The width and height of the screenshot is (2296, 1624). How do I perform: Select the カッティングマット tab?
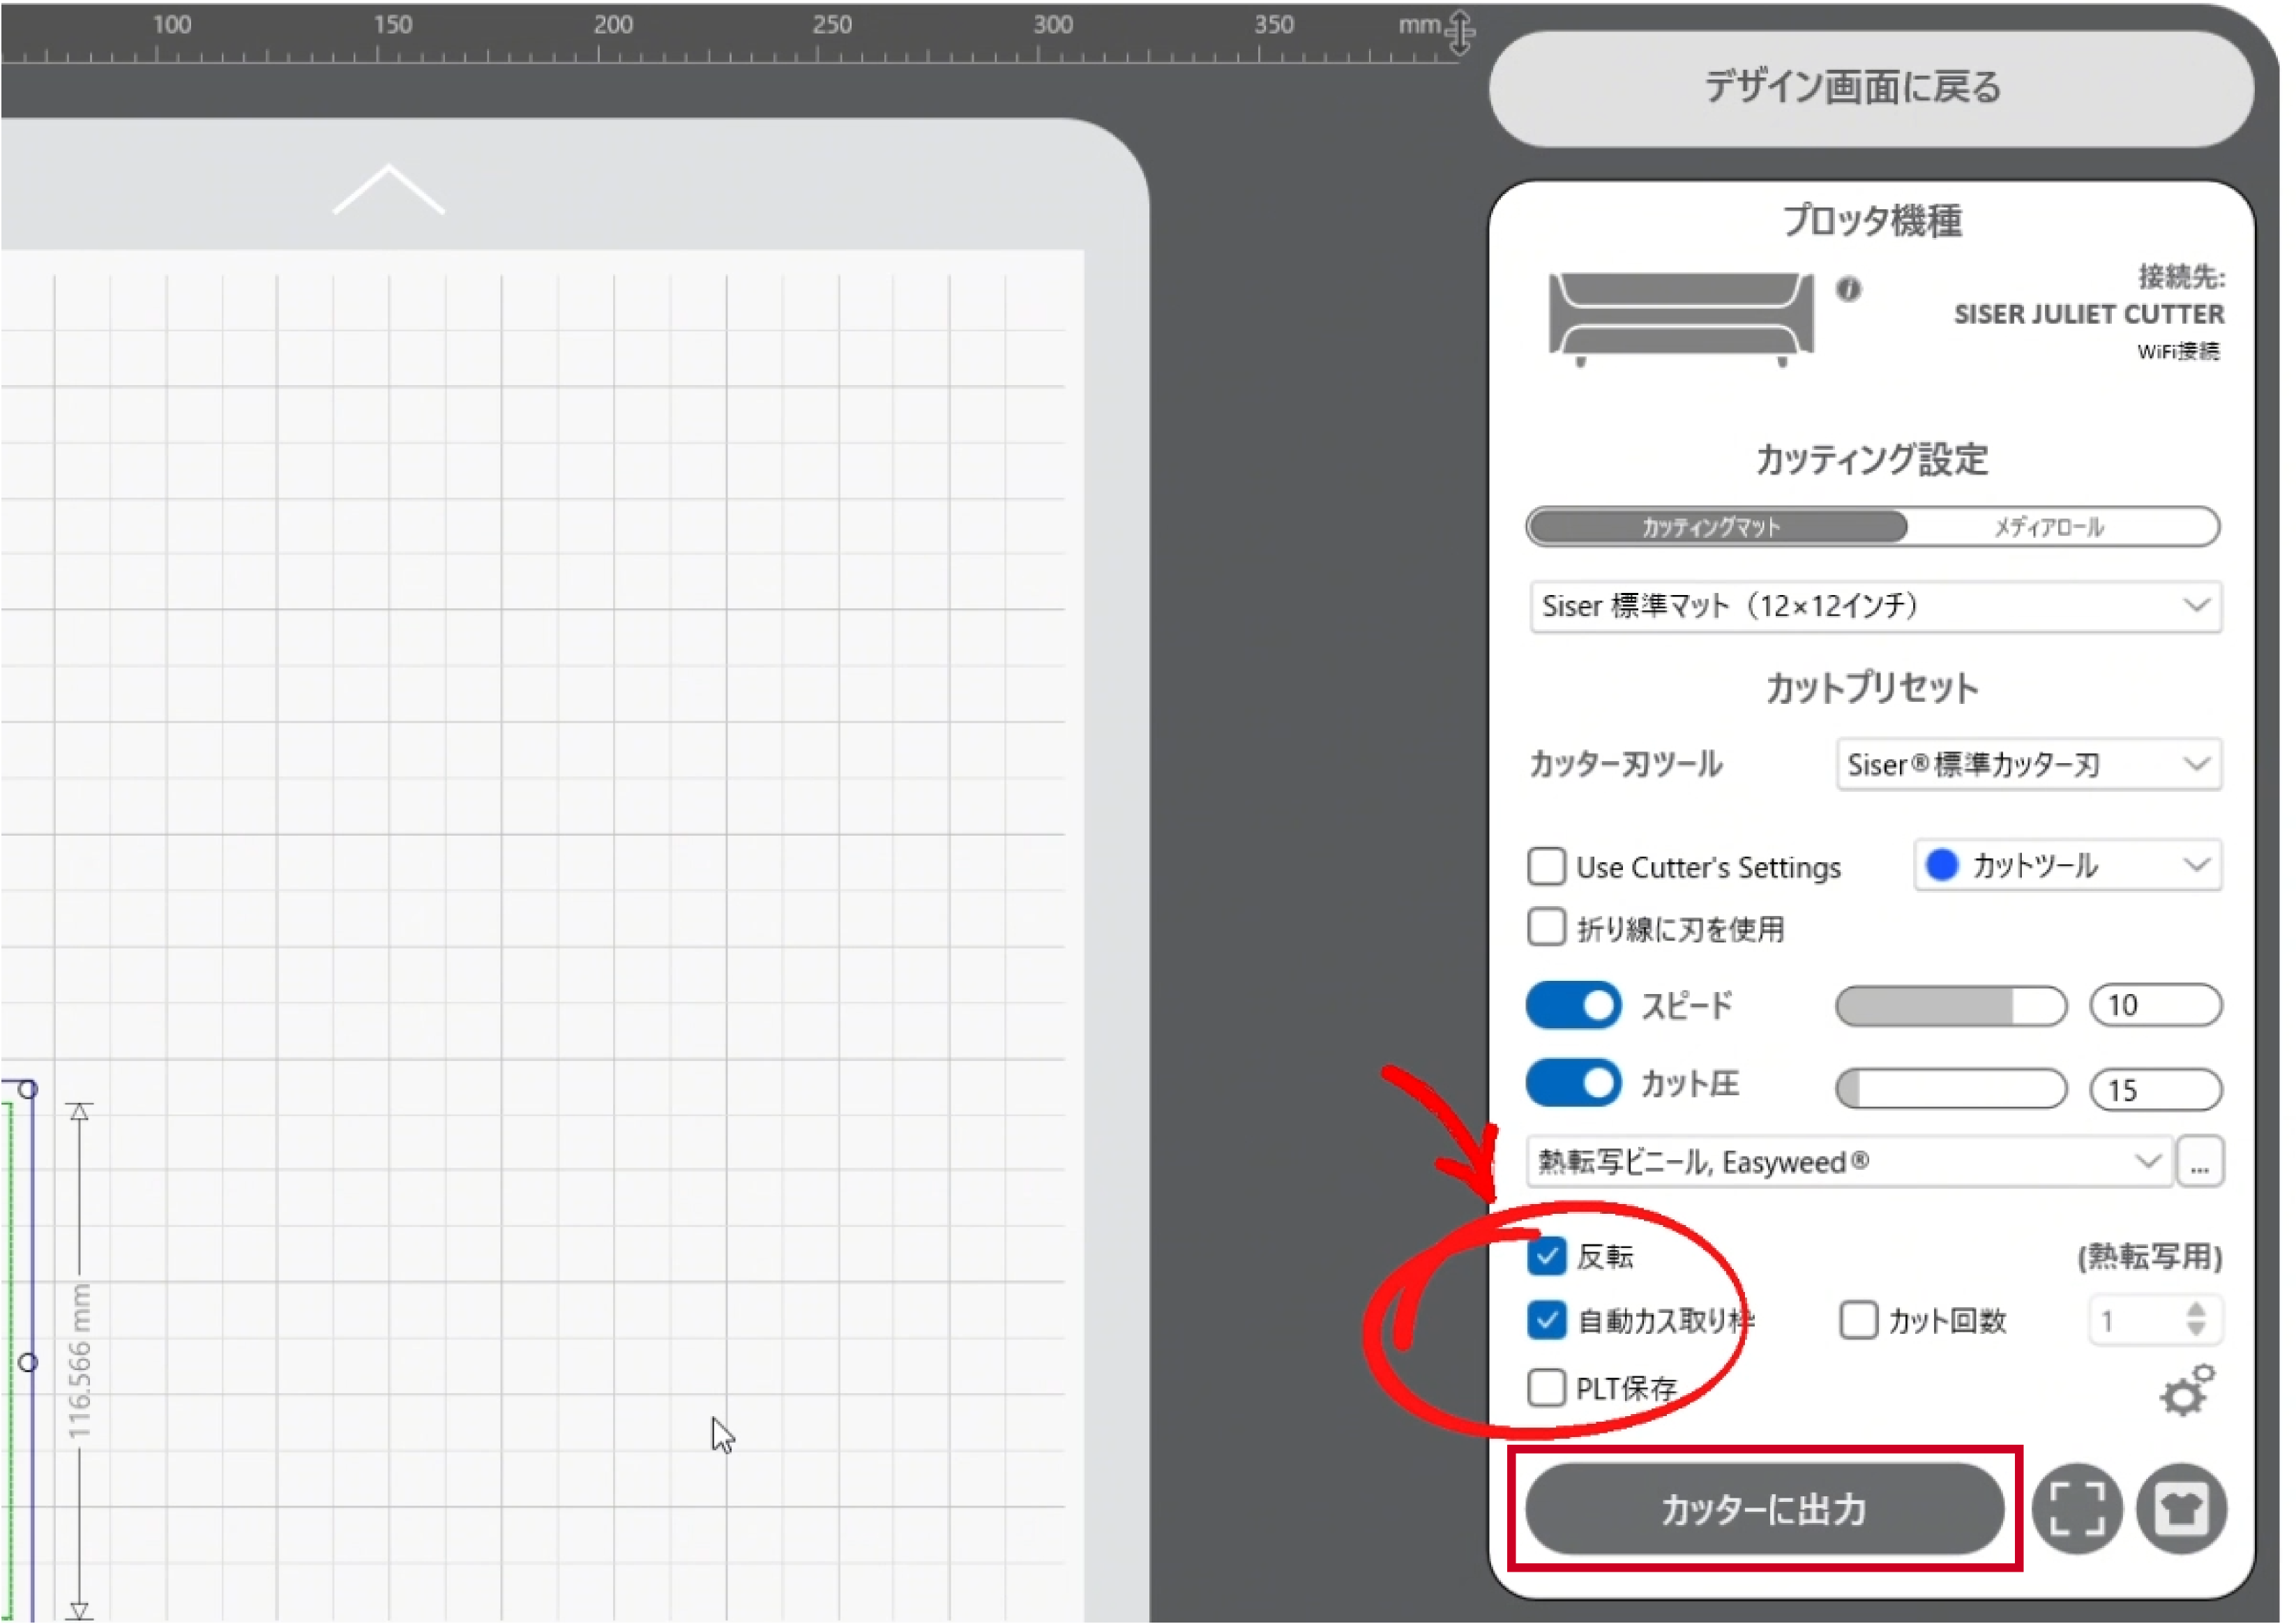[x=1717, y=527]
